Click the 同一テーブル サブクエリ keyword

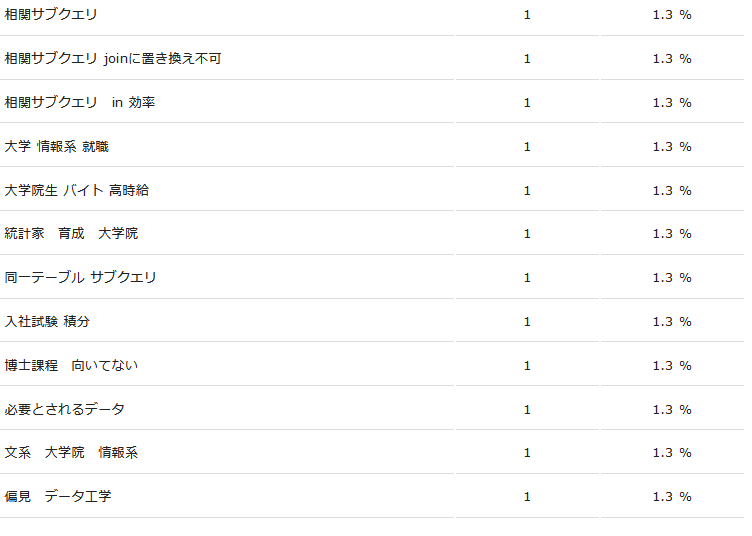[x=81, y=278]
